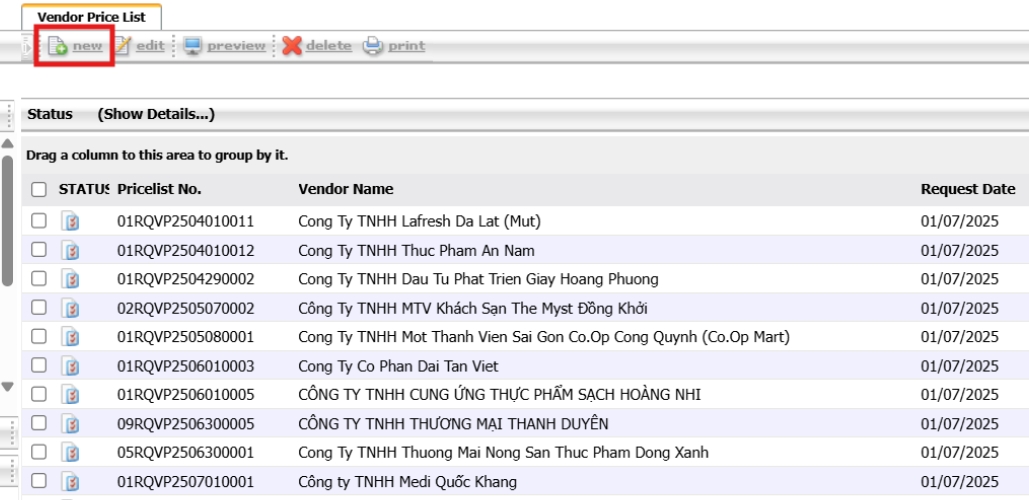Click the scroll down arrow on left panel

(7, 386)
